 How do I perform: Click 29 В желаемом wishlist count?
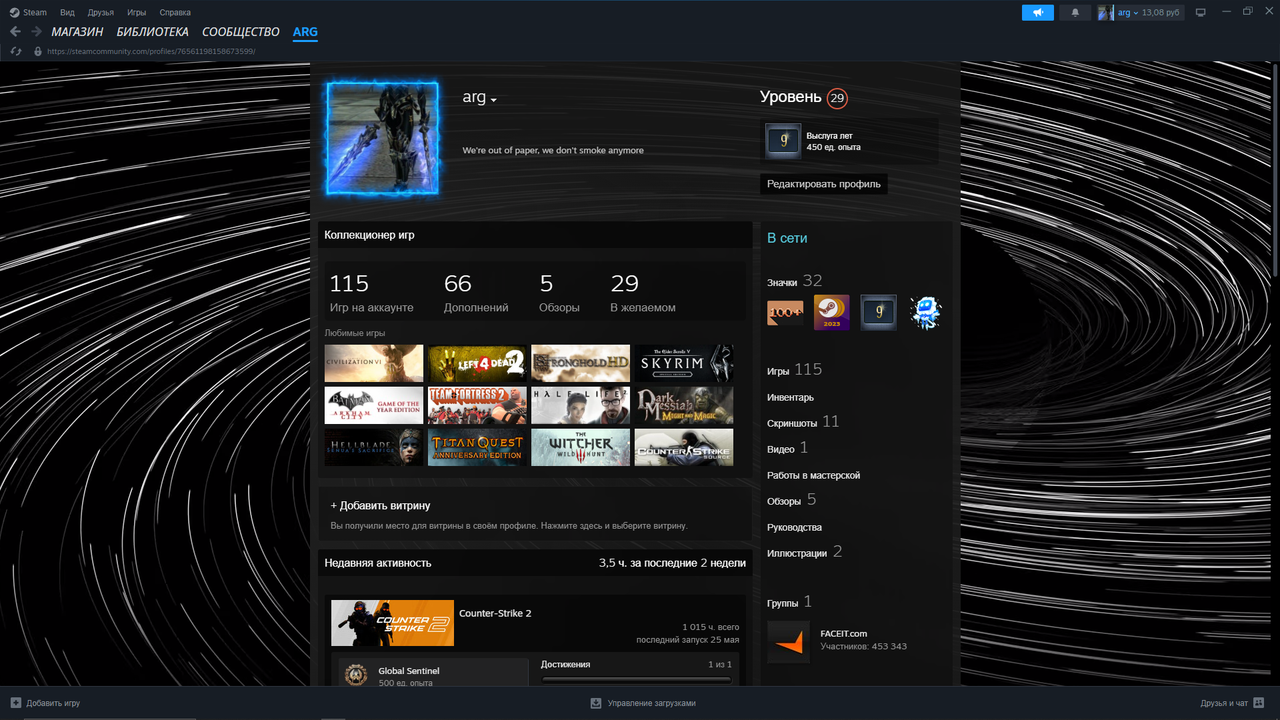[x=643, y=293]
